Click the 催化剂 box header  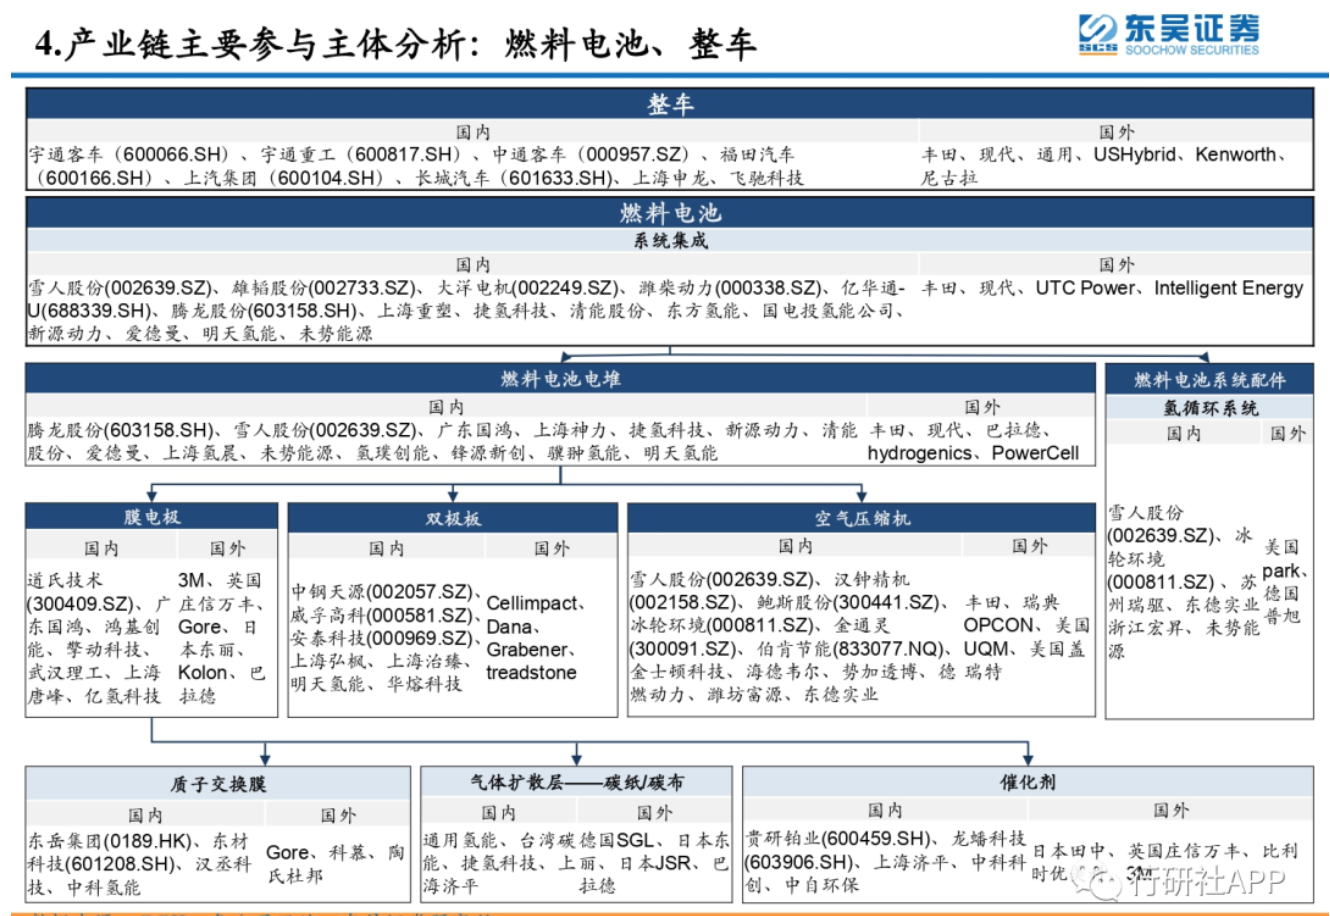1027,782
